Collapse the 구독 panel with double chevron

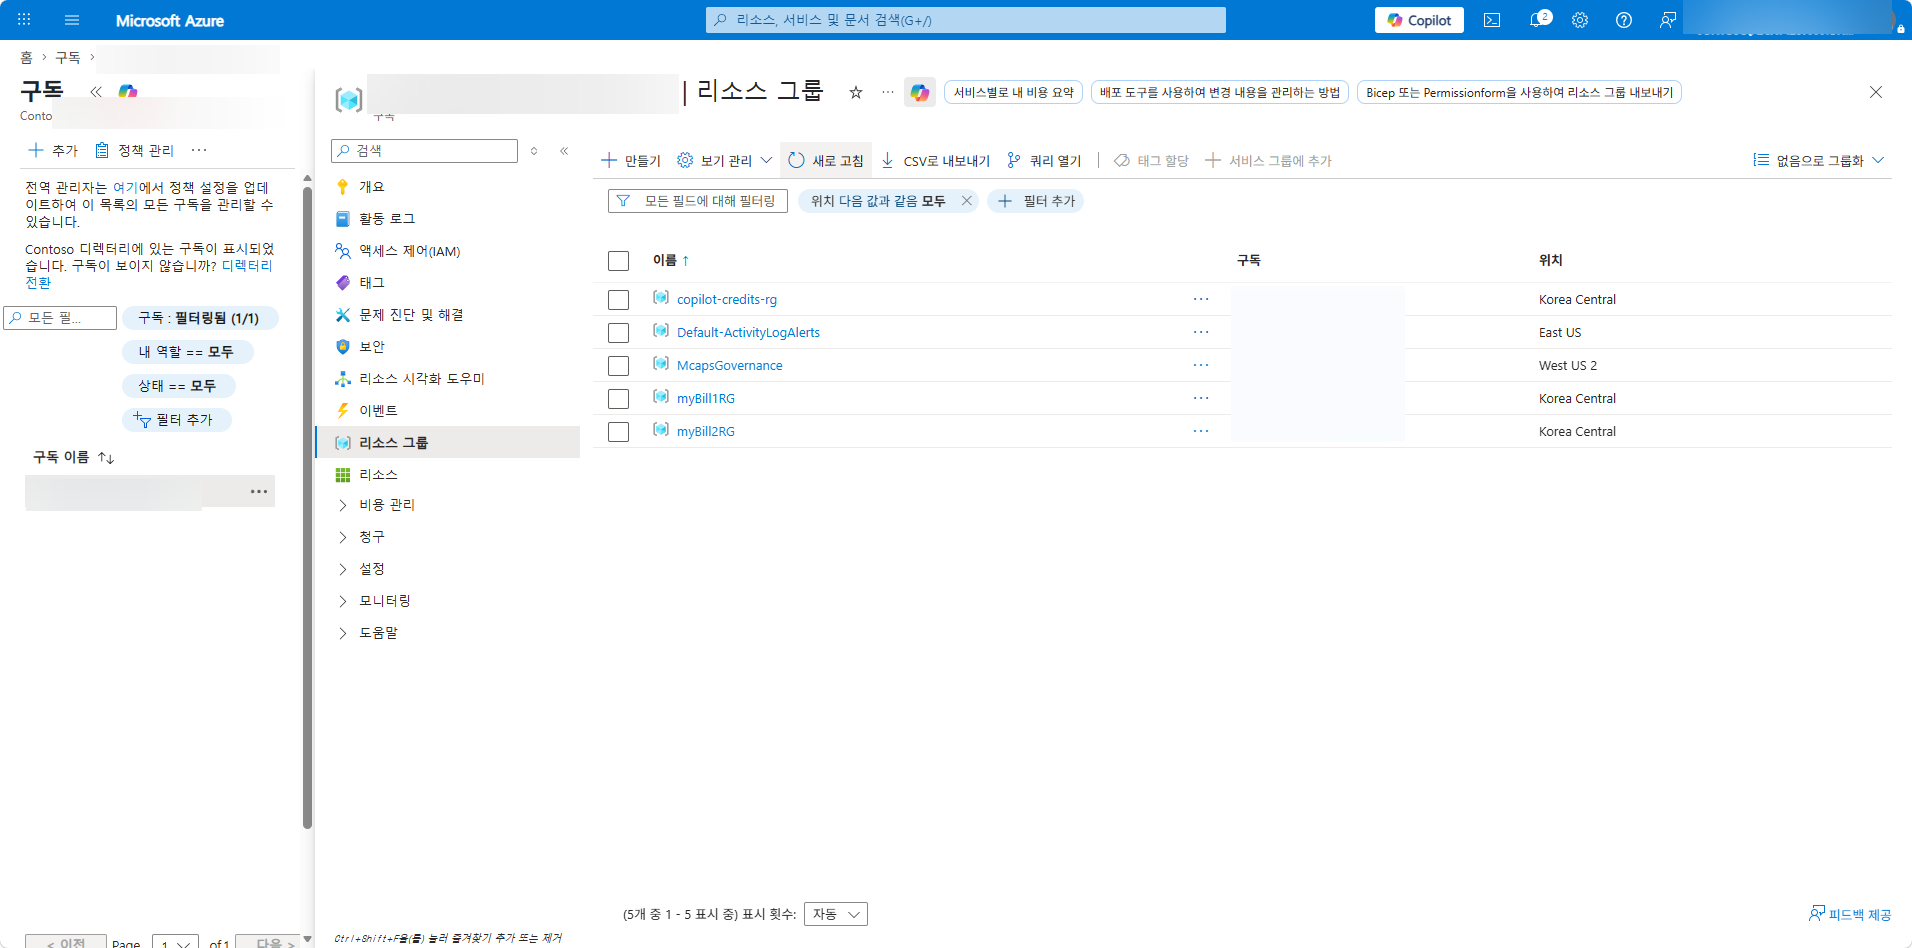click(x=96, y=92)
